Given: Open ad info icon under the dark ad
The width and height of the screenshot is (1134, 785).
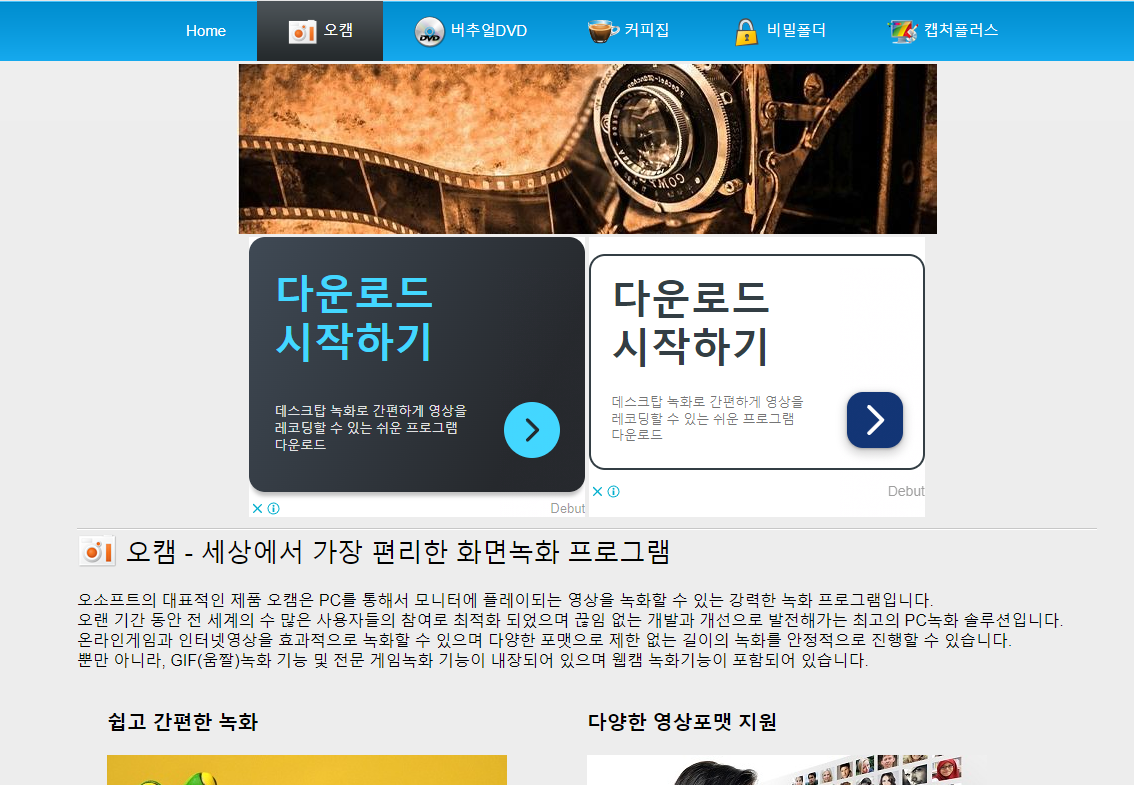Looking at the screenshot, I should 273,509.
